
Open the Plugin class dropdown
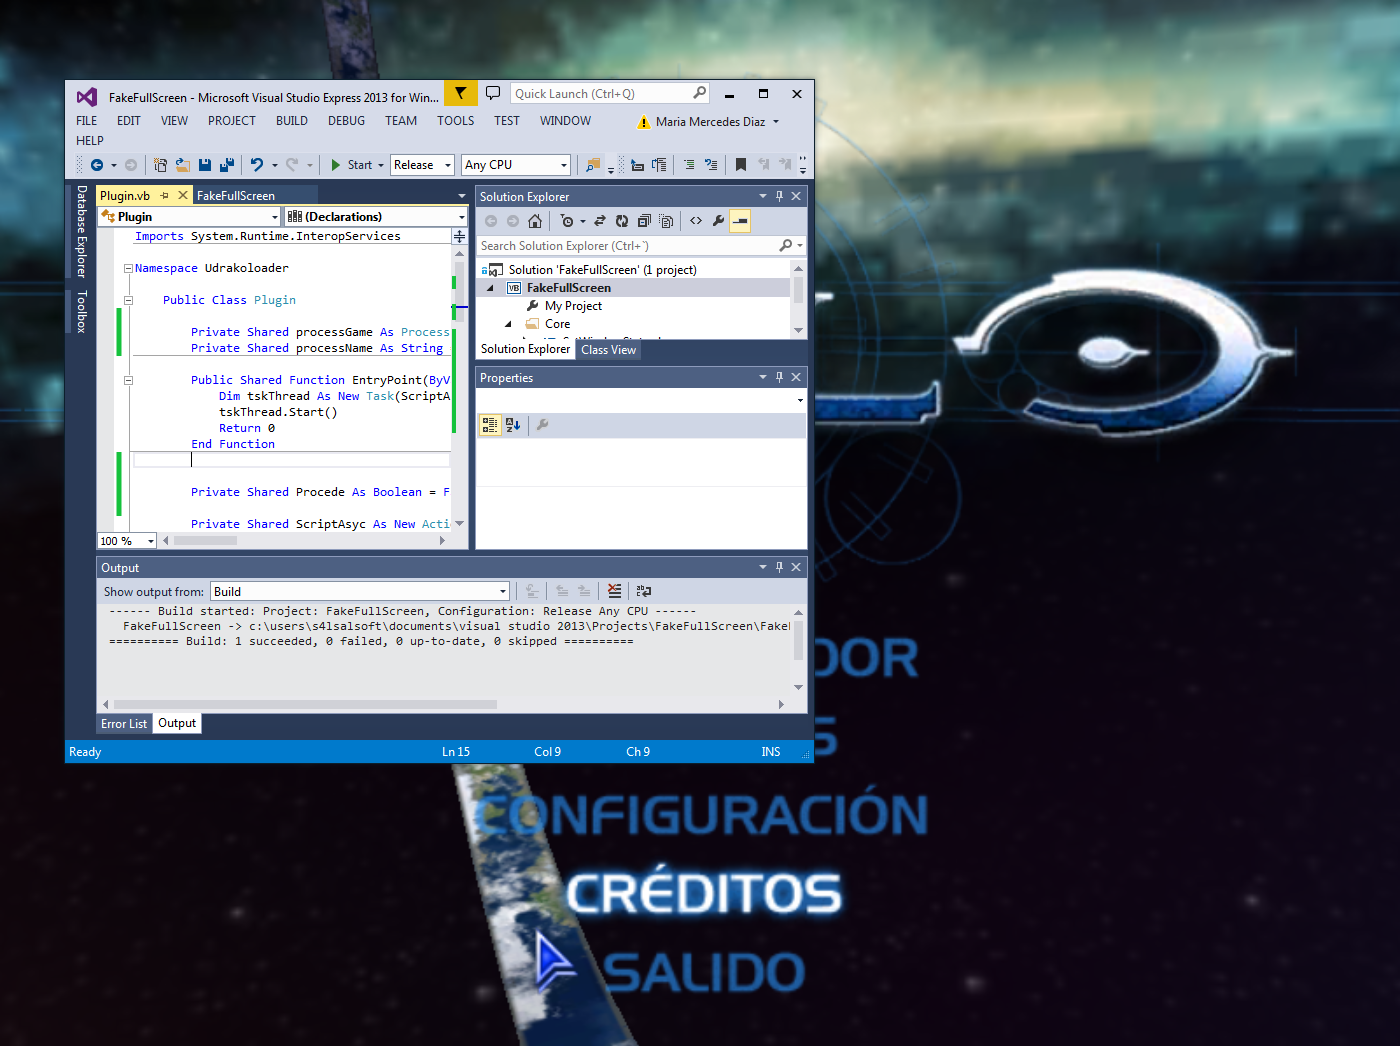189,217
